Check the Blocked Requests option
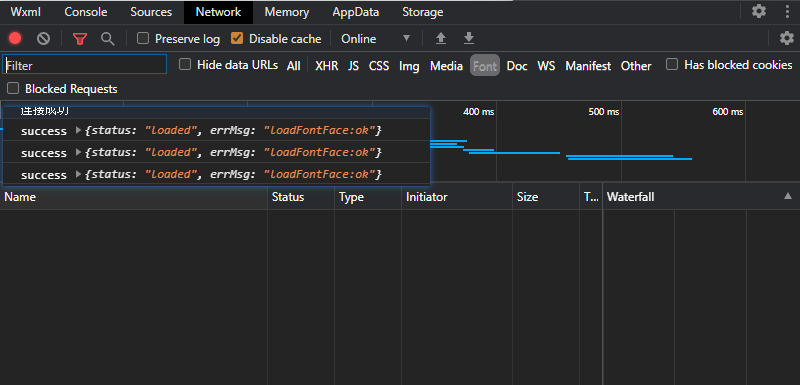The height and width of the screenshot is (385, 800). point(13,88)
